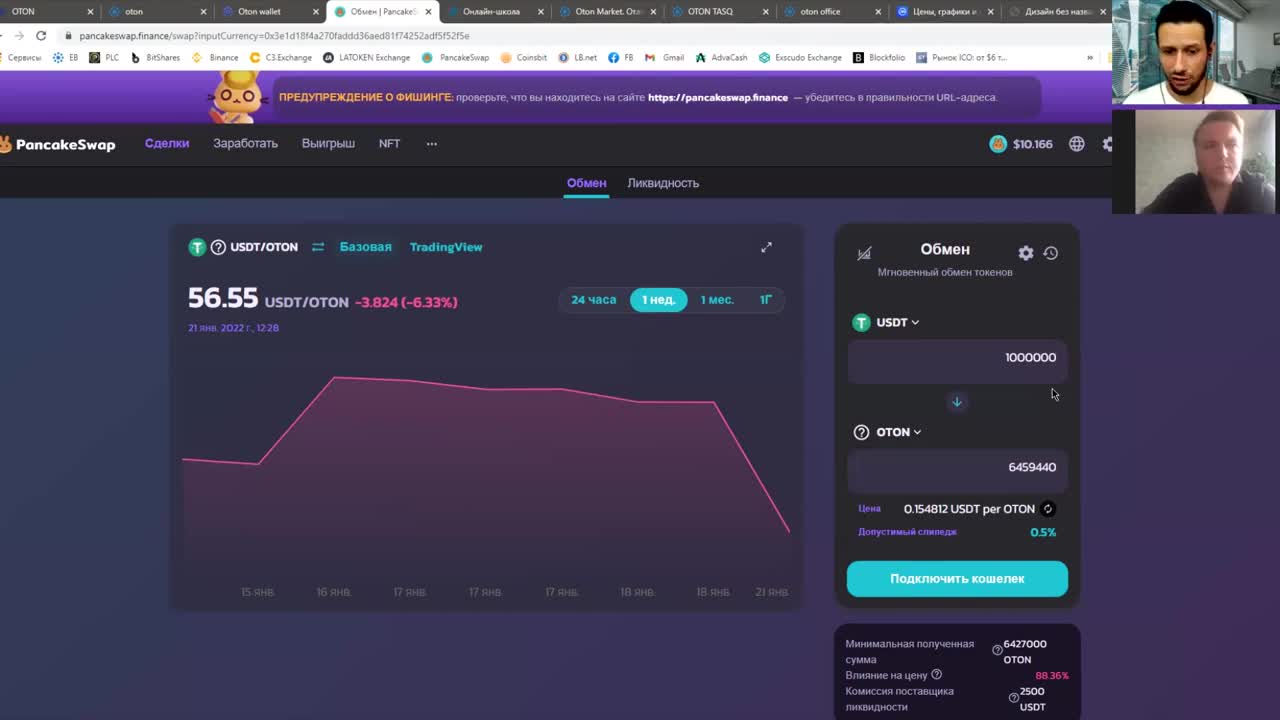
Task: Click slippage tolerance value 0.5%
Action: (1043, 532)
